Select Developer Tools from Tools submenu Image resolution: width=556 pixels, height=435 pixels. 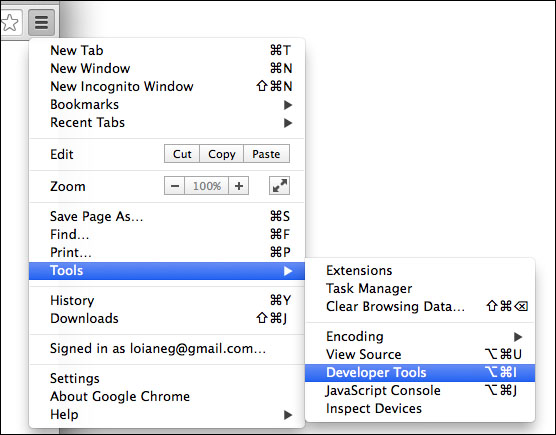(x=420, y=373)
